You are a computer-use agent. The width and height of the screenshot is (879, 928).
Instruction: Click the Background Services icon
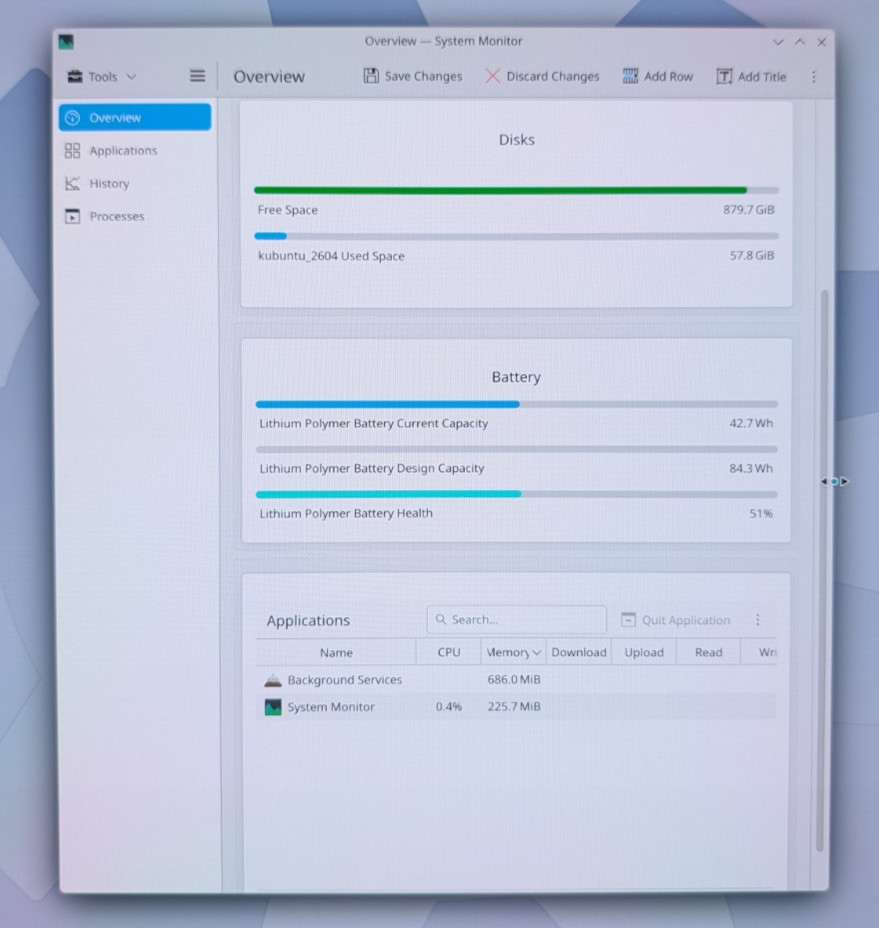273,680
